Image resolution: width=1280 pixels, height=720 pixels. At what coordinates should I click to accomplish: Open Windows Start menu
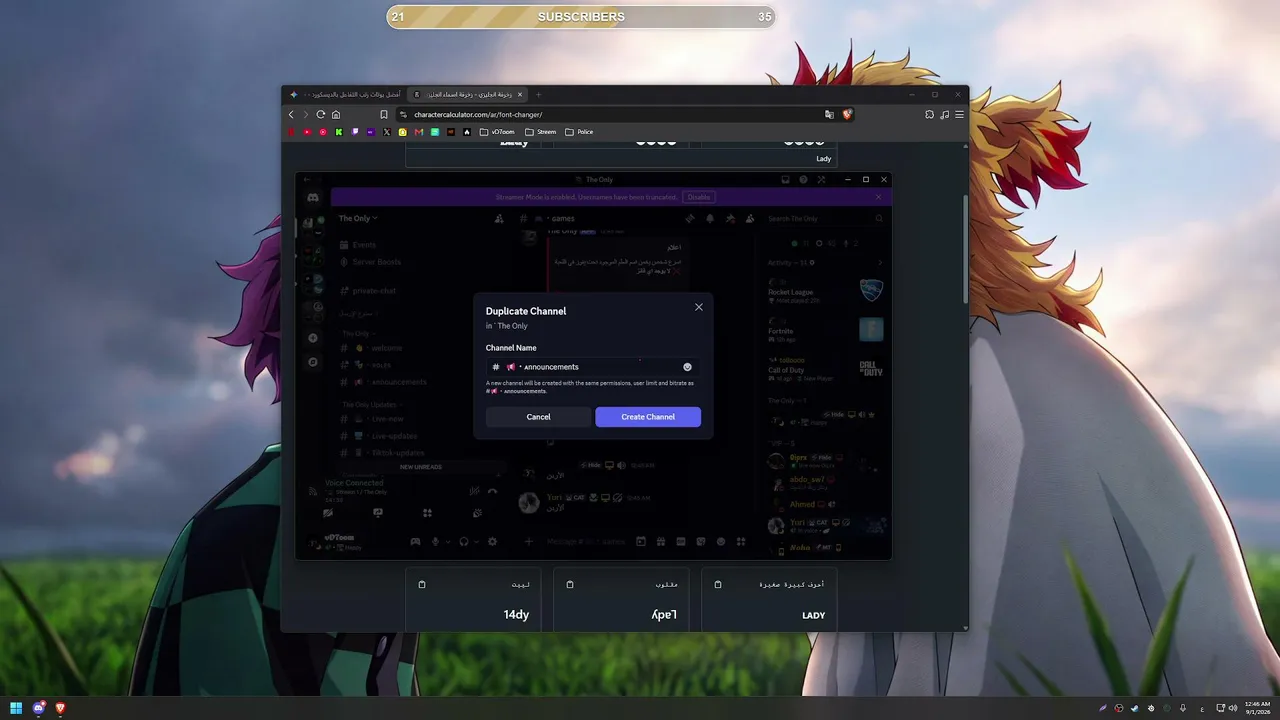pyautogui.click(x=16, y=708)
